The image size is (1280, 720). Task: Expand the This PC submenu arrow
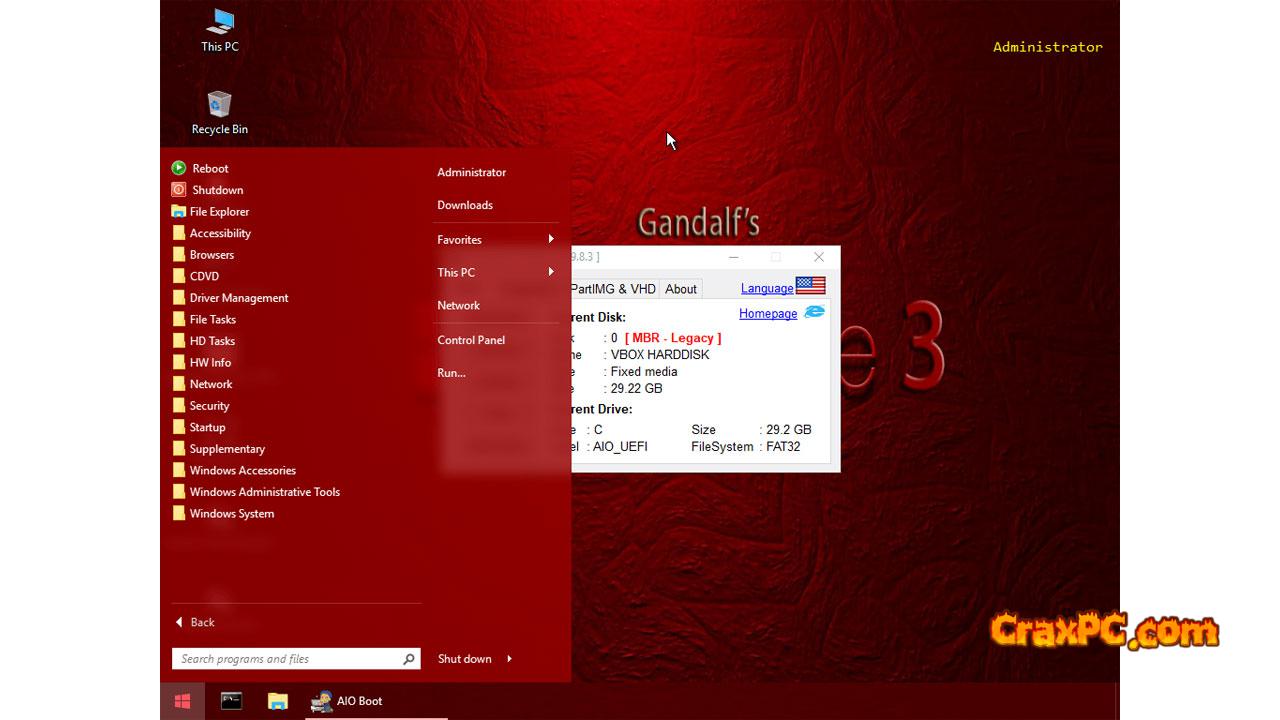pyautogui.click(x=551, y=272)
